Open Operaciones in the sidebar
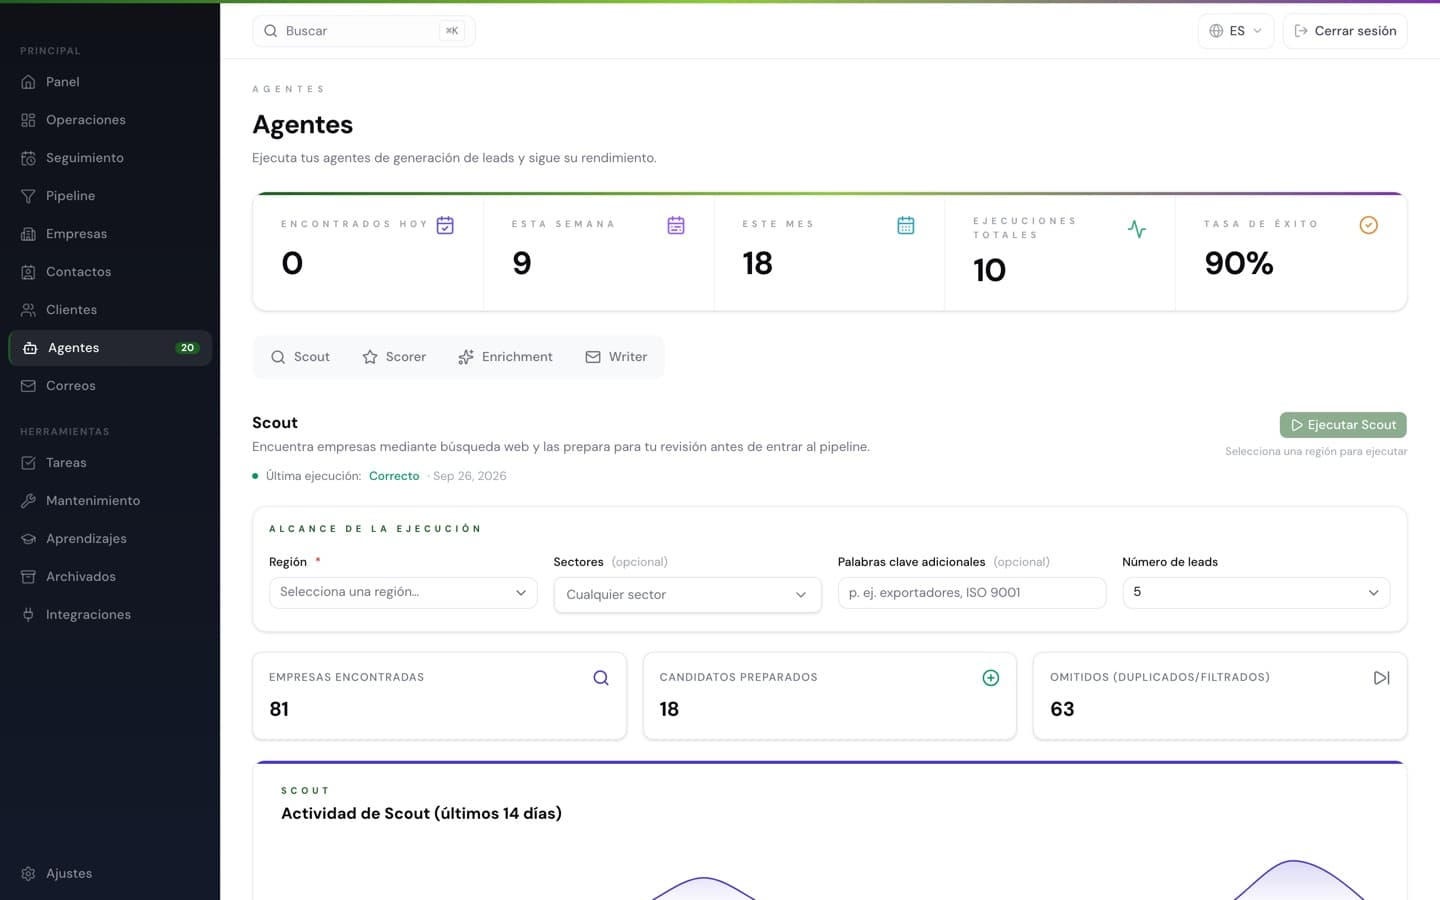 click(x=110, y=120)
